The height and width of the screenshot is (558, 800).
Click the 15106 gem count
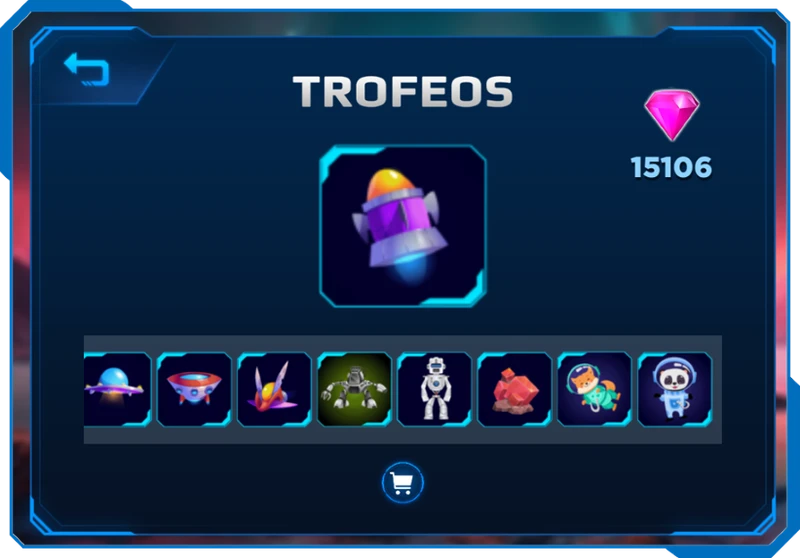point(671,167)
